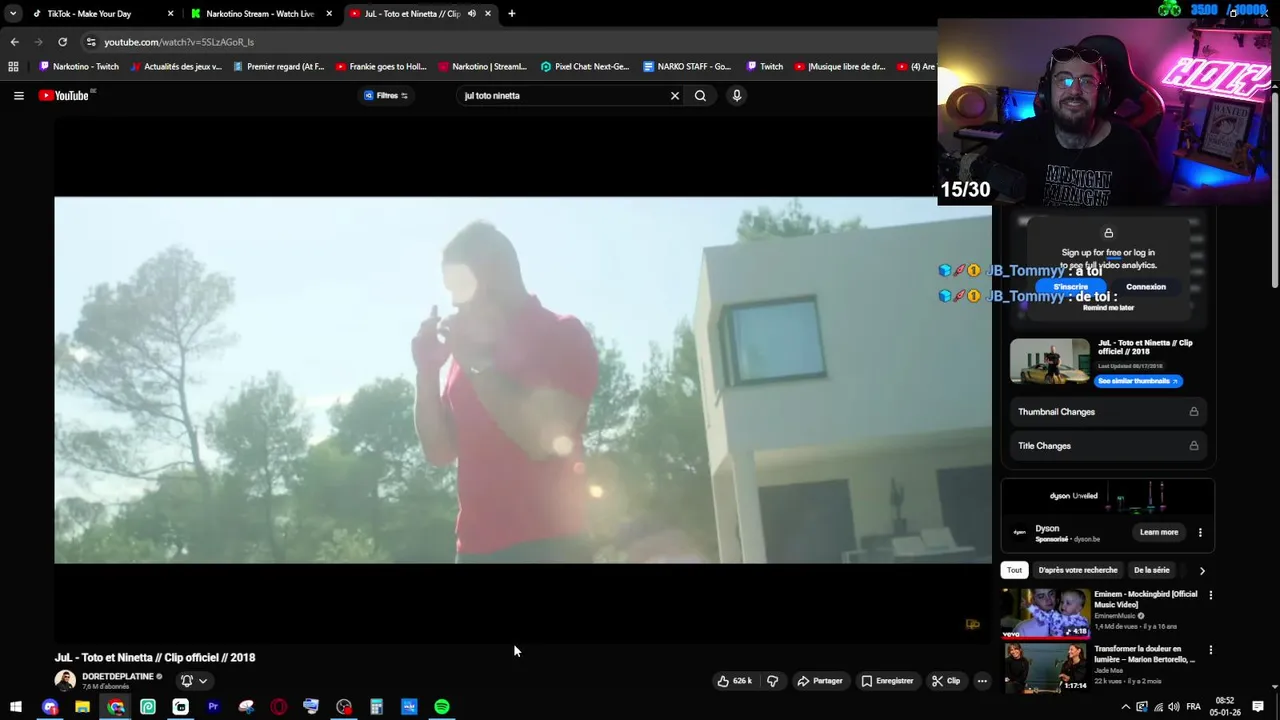
Task: Show hidden system tray icons chevron
Action: pos(1125,707)
